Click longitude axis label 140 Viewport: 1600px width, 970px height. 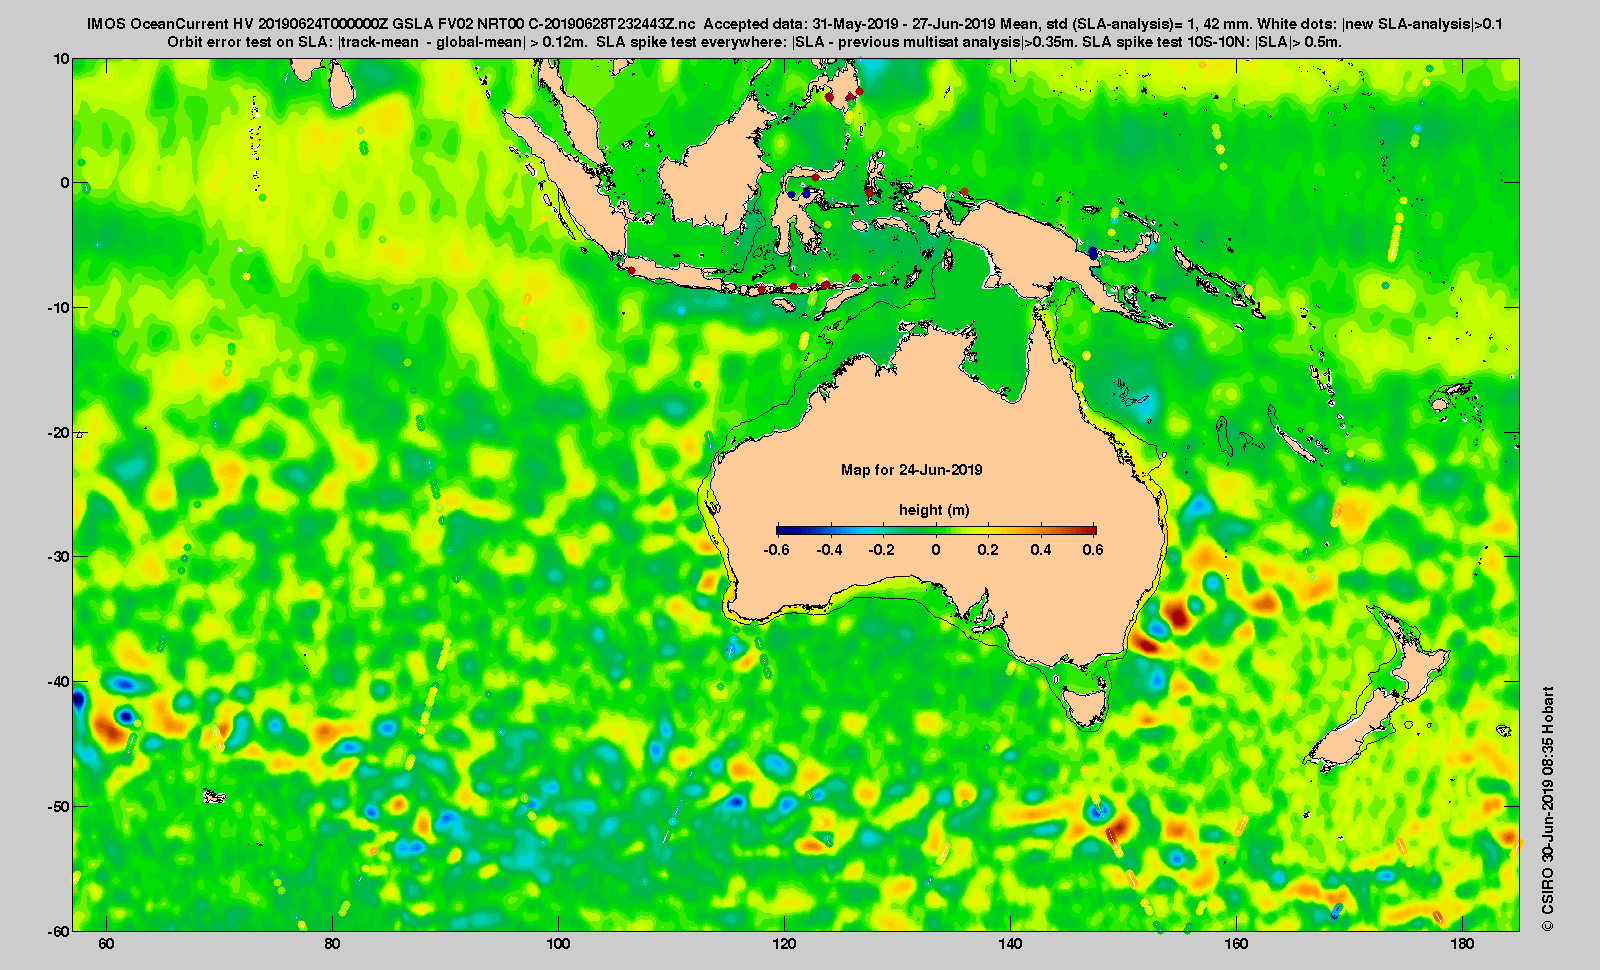click(x=1010, y=944)
